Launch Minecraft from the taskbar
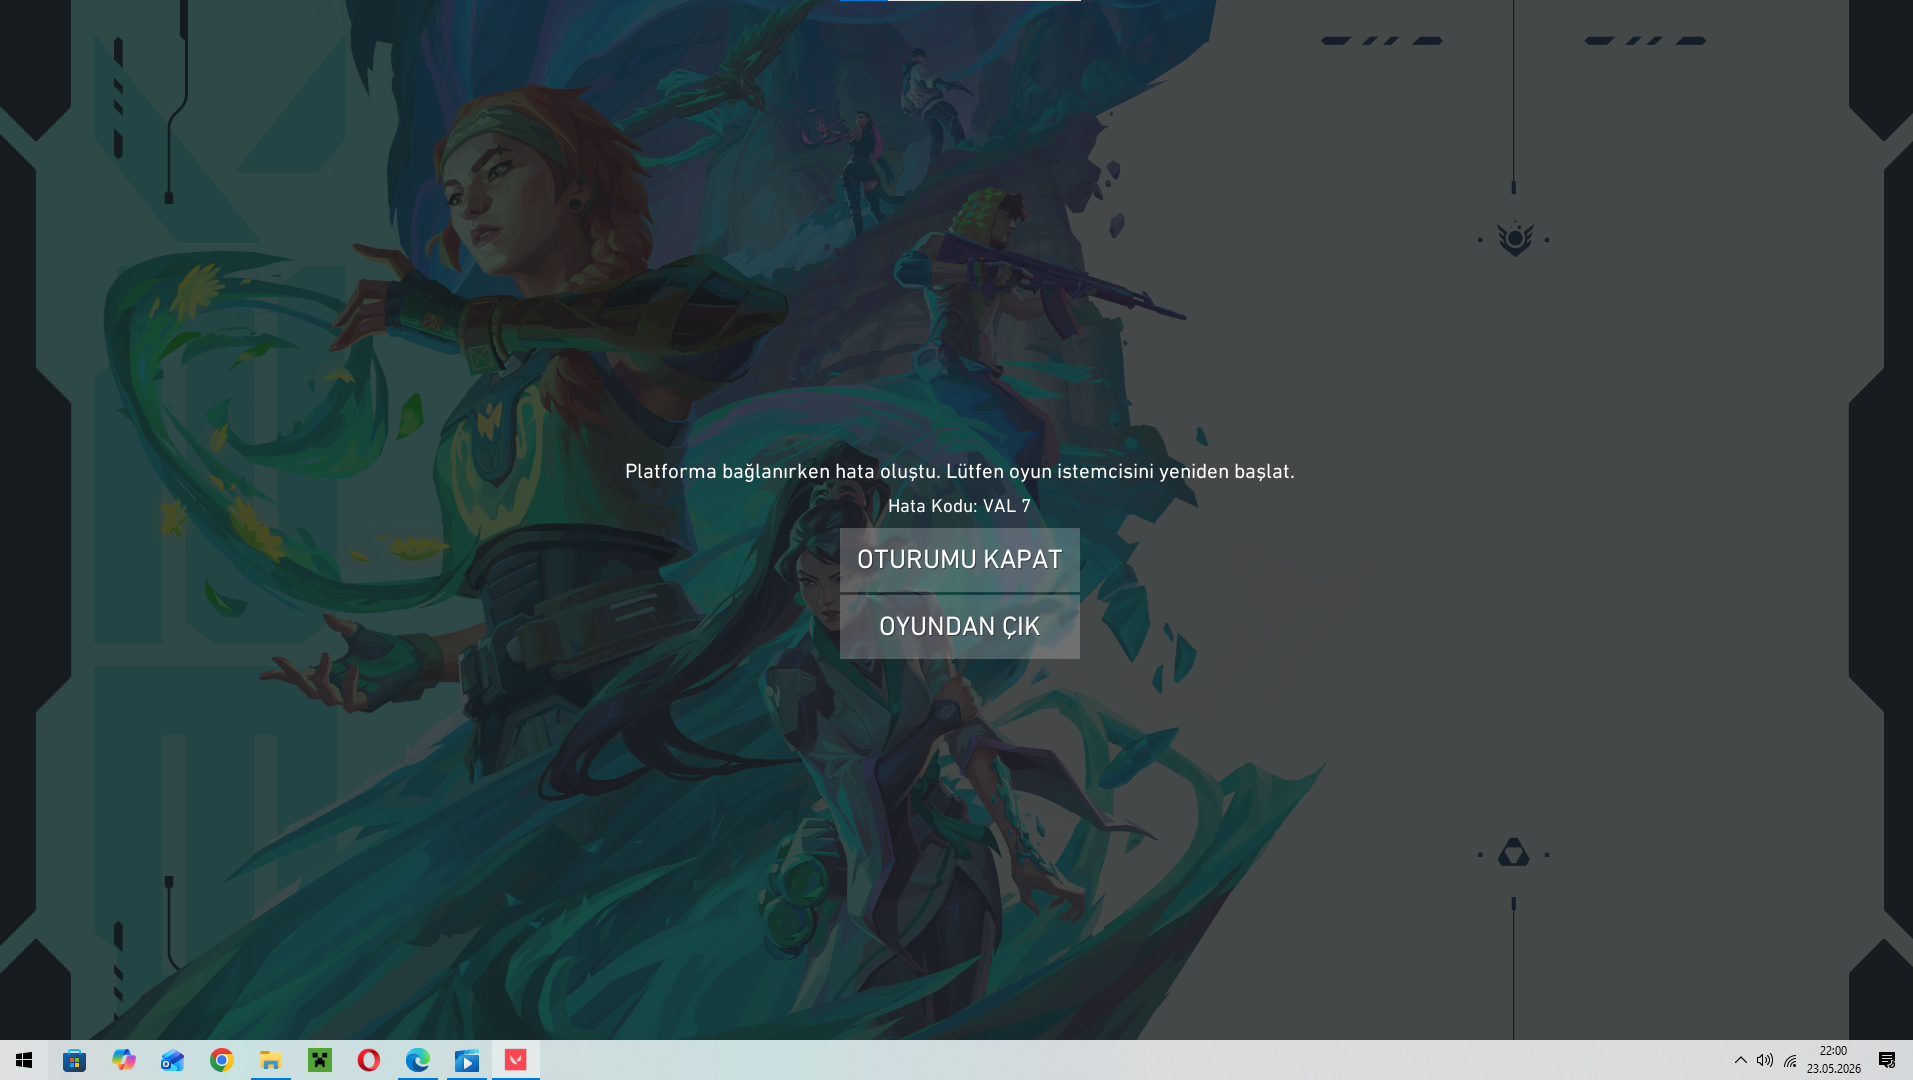The image size is (1913, 1080). [319, 1060]
